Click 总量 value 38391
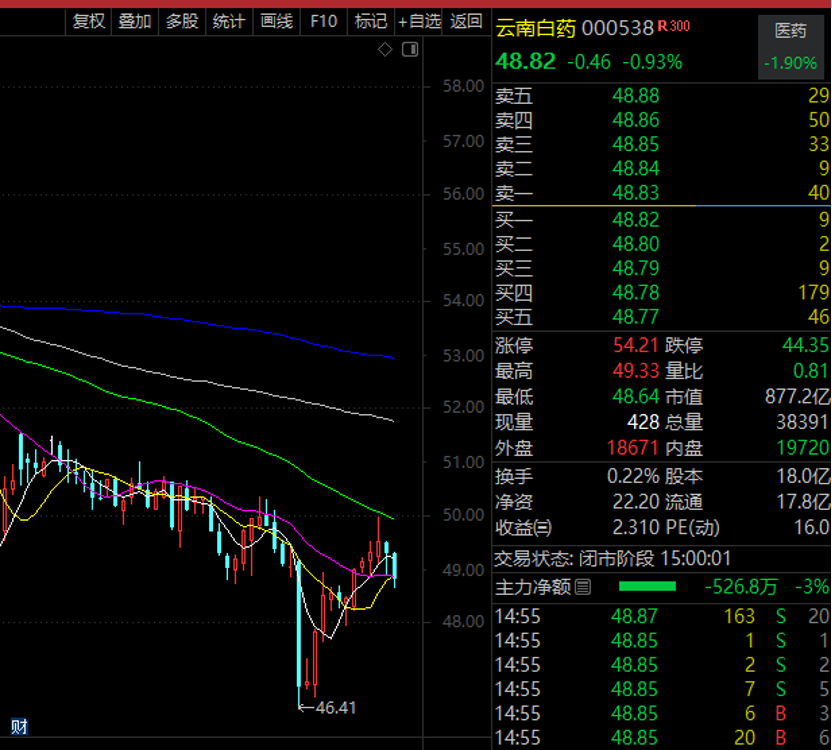The width and height of the screenshot is (832, 750). pyautogui.click(x=802, y=423)
